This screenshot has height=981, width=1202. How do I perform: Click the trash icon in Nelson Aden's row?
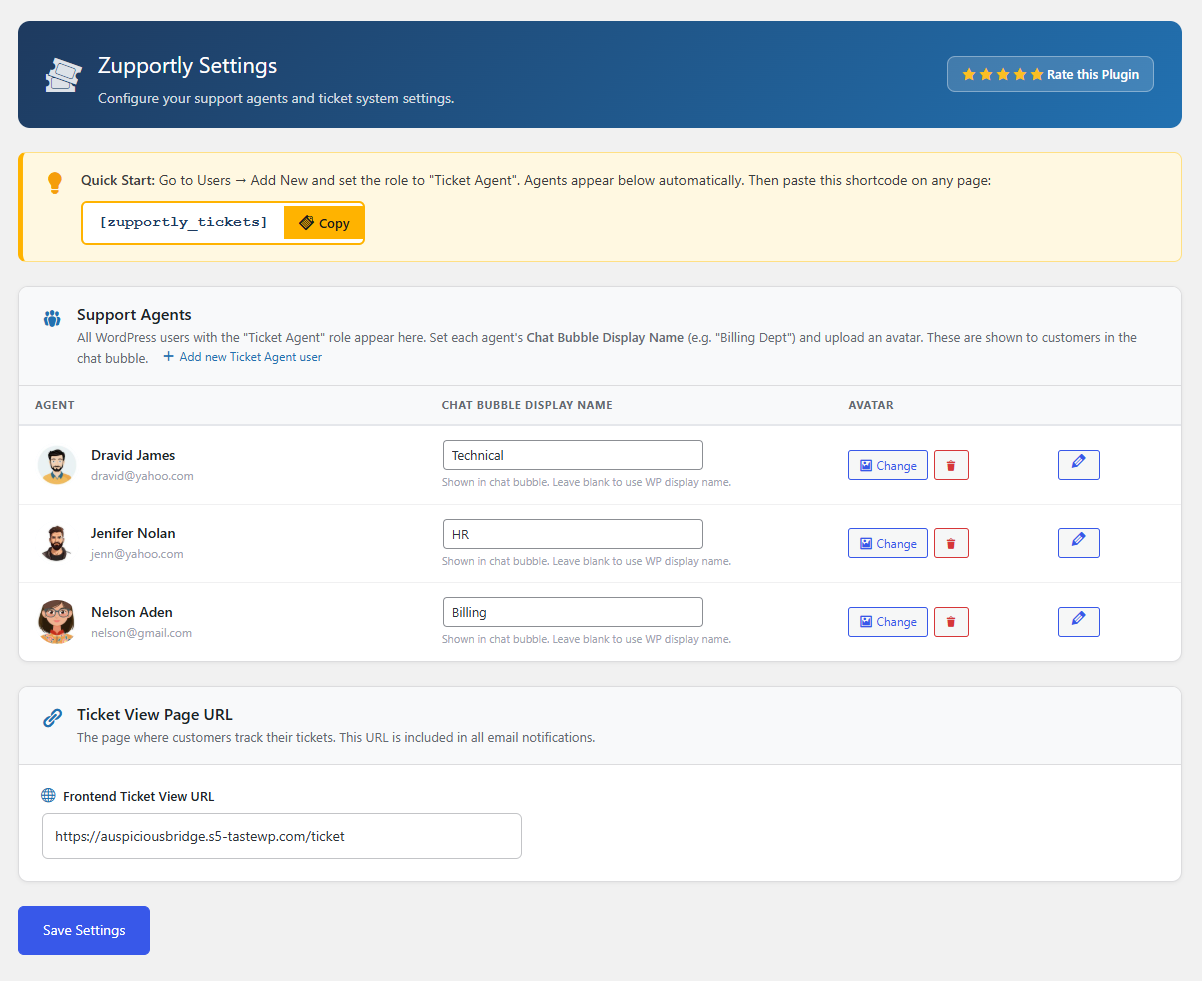(x=951, y=621)
